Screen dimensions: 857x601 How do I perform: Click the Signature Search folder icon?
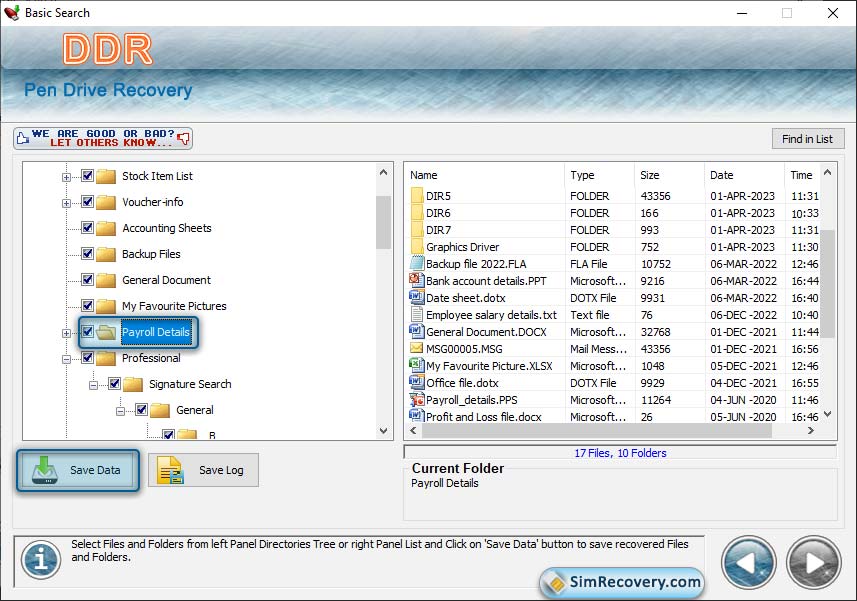(x=133, y=384)
